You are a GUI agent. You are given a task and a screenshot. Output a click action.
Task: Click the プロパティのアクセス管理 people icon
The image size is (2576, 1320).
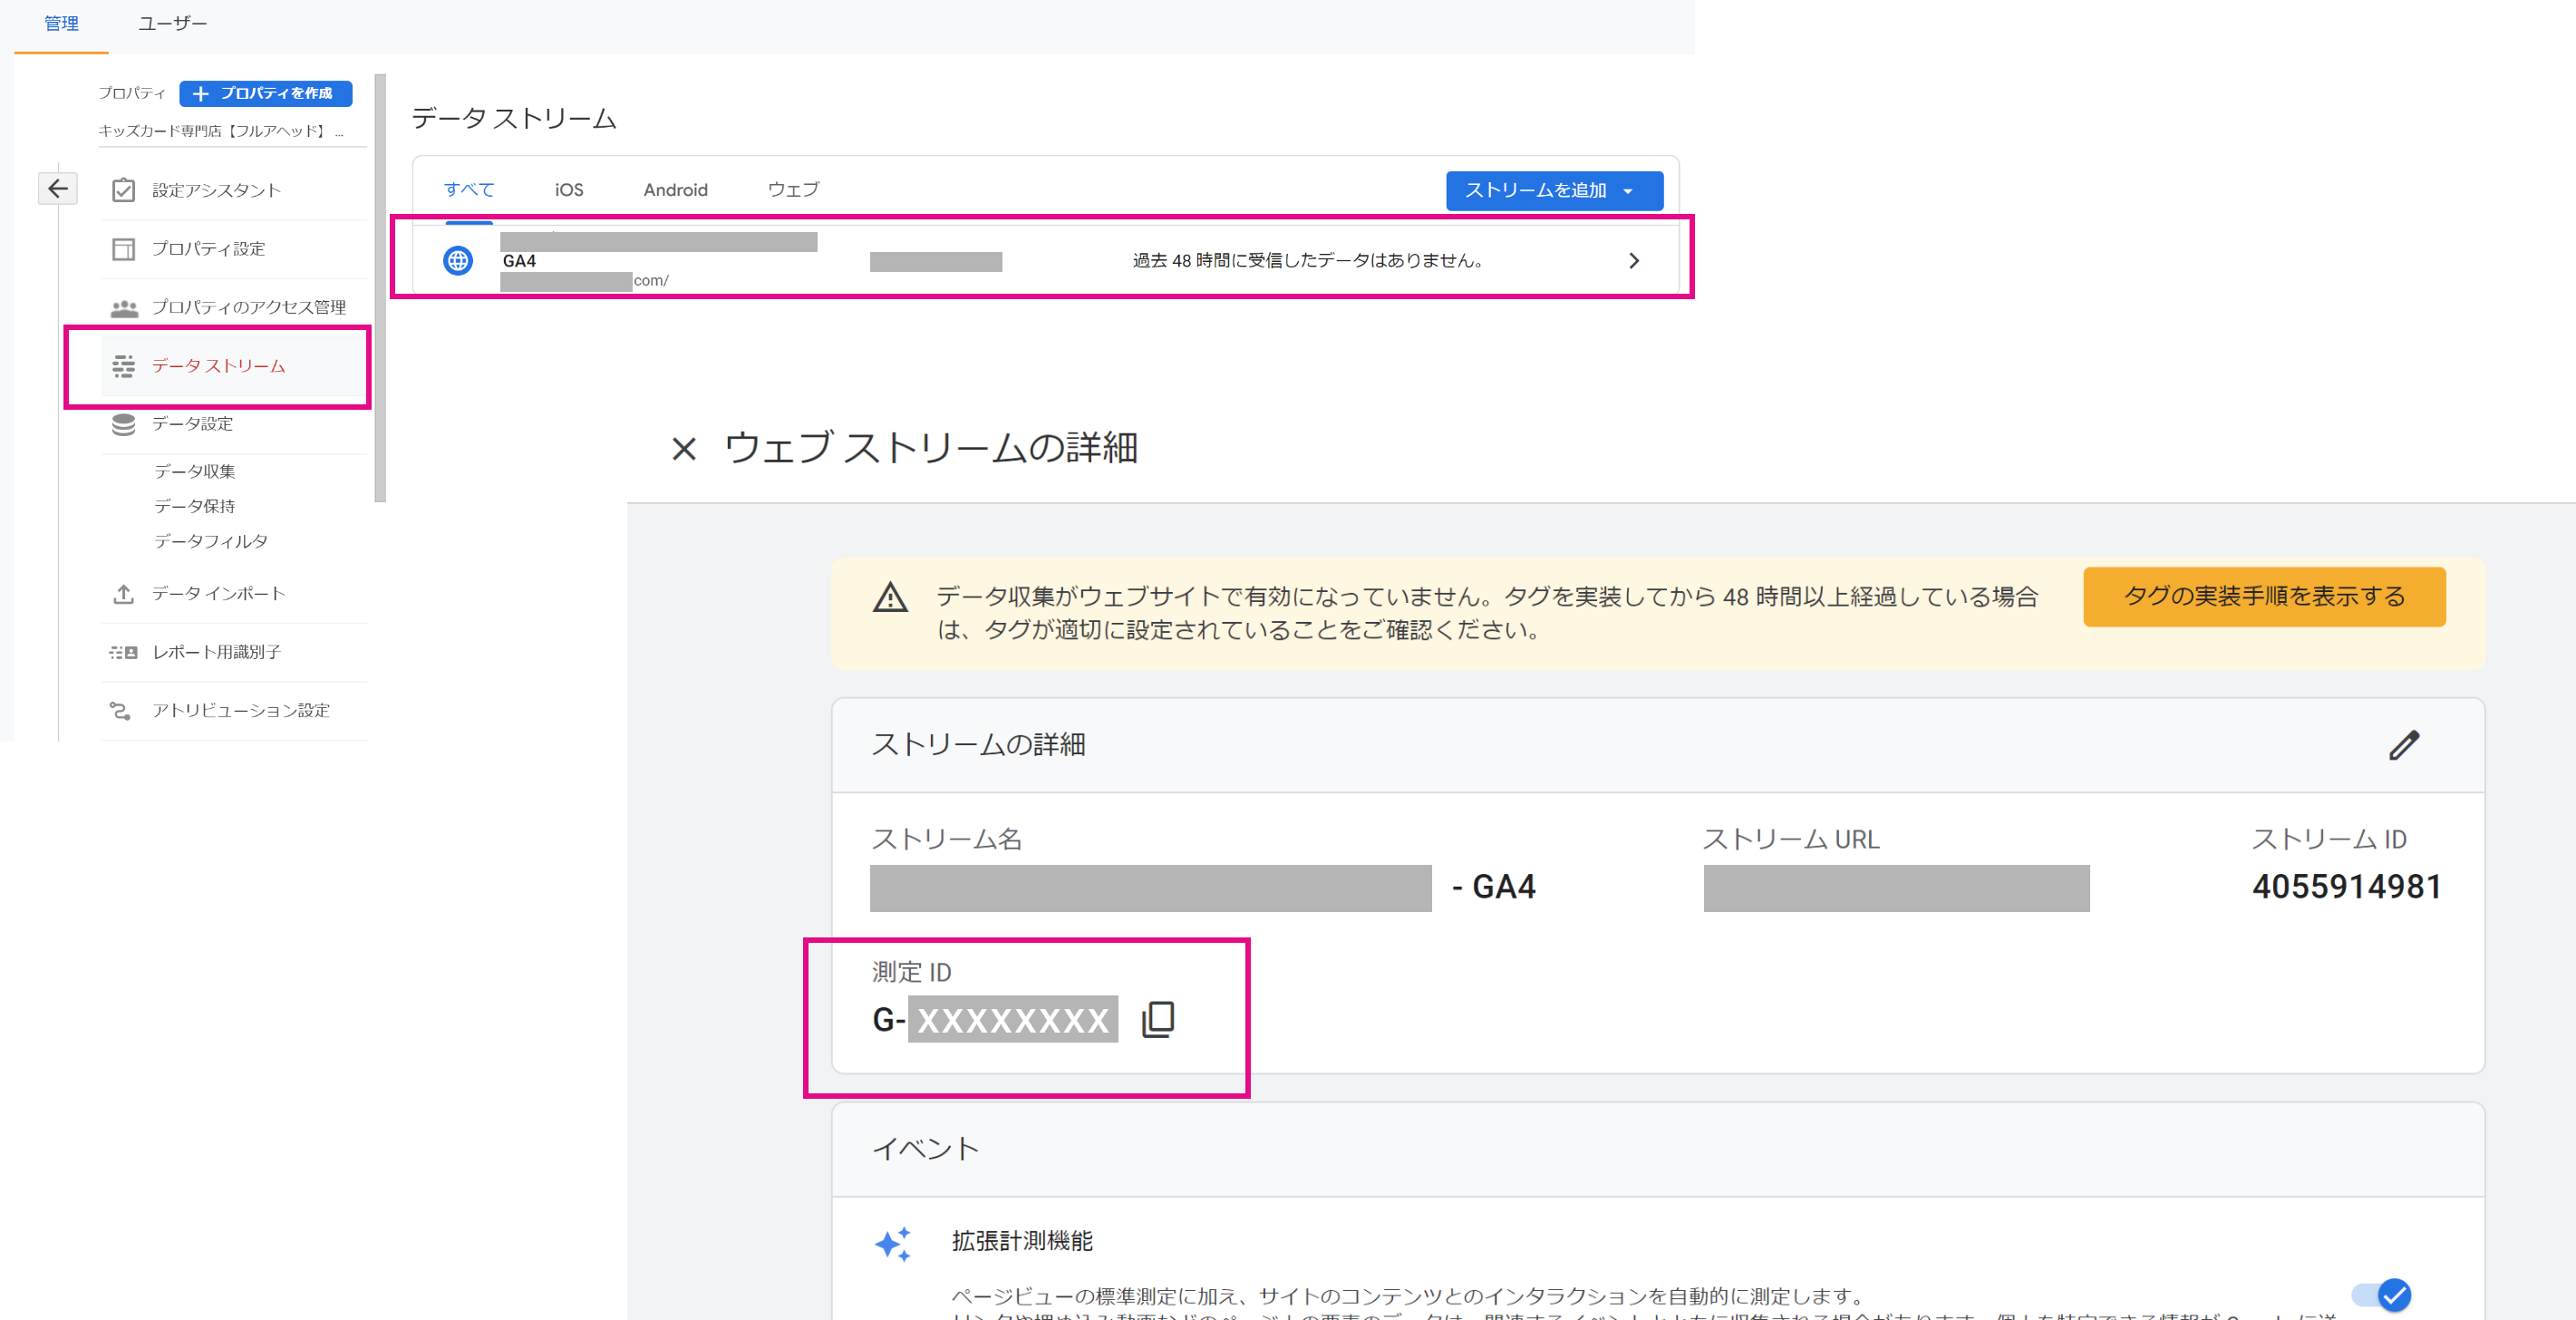(x=124, y=308)
